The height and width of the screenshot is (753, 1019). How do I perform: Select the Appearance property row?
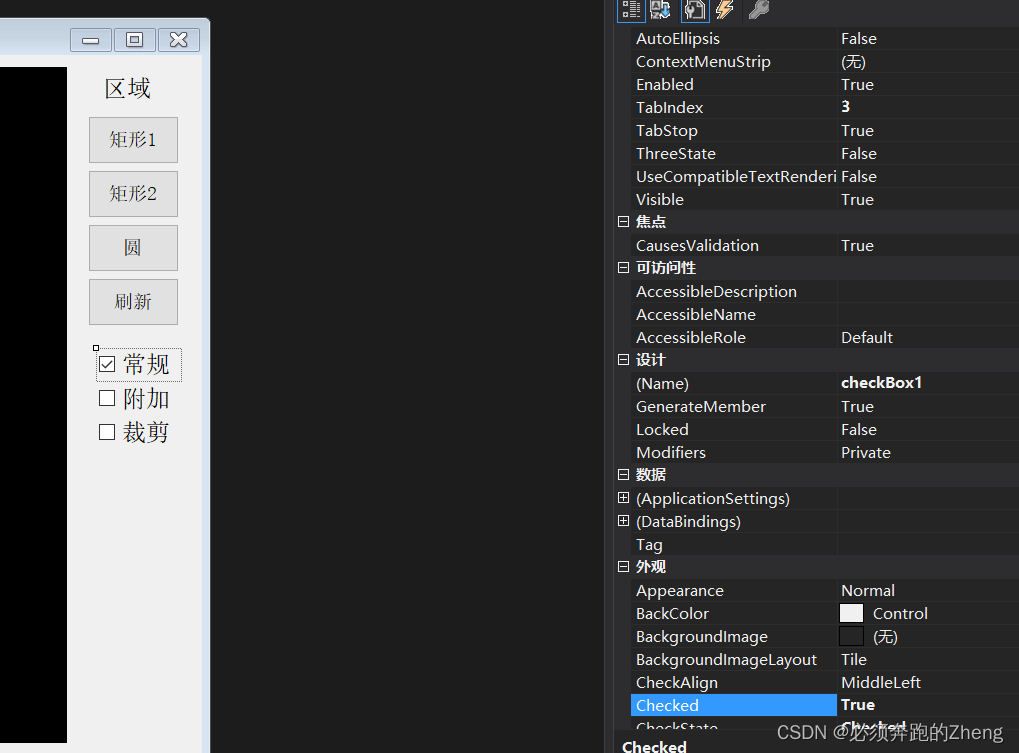tap(825, 591)
